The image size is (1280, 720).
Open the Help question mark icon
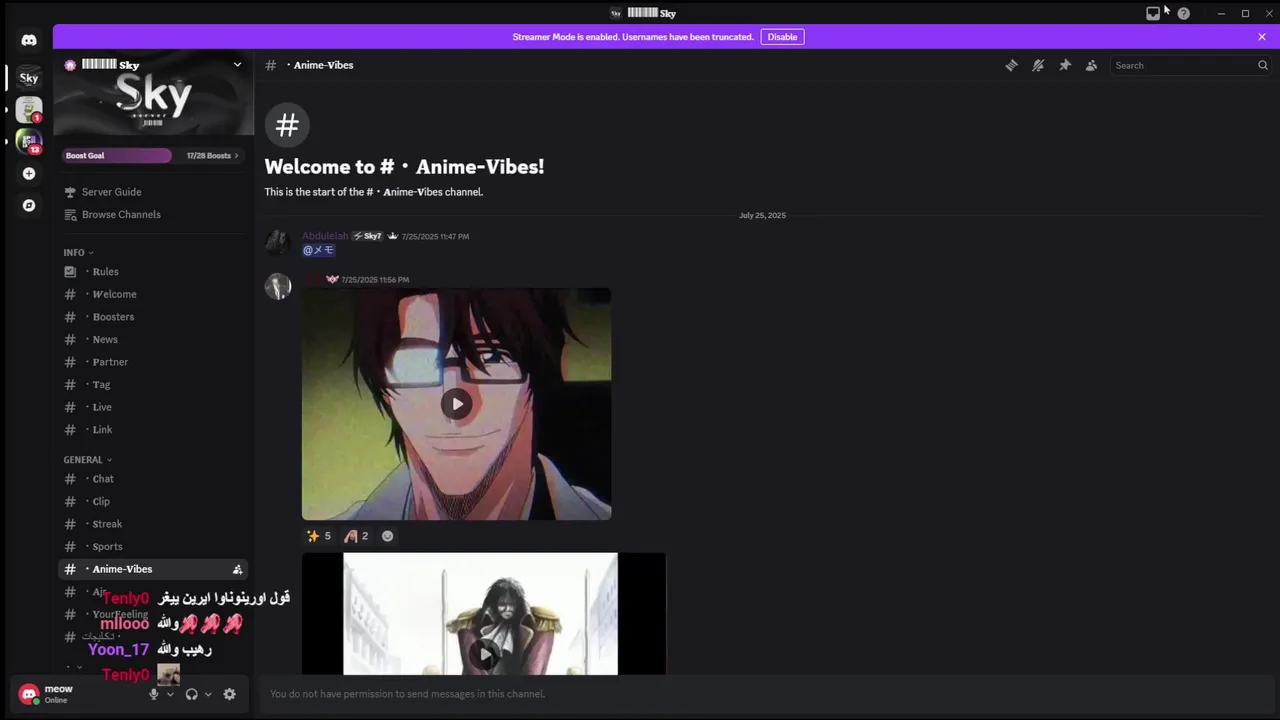(x=1184, y=13)
